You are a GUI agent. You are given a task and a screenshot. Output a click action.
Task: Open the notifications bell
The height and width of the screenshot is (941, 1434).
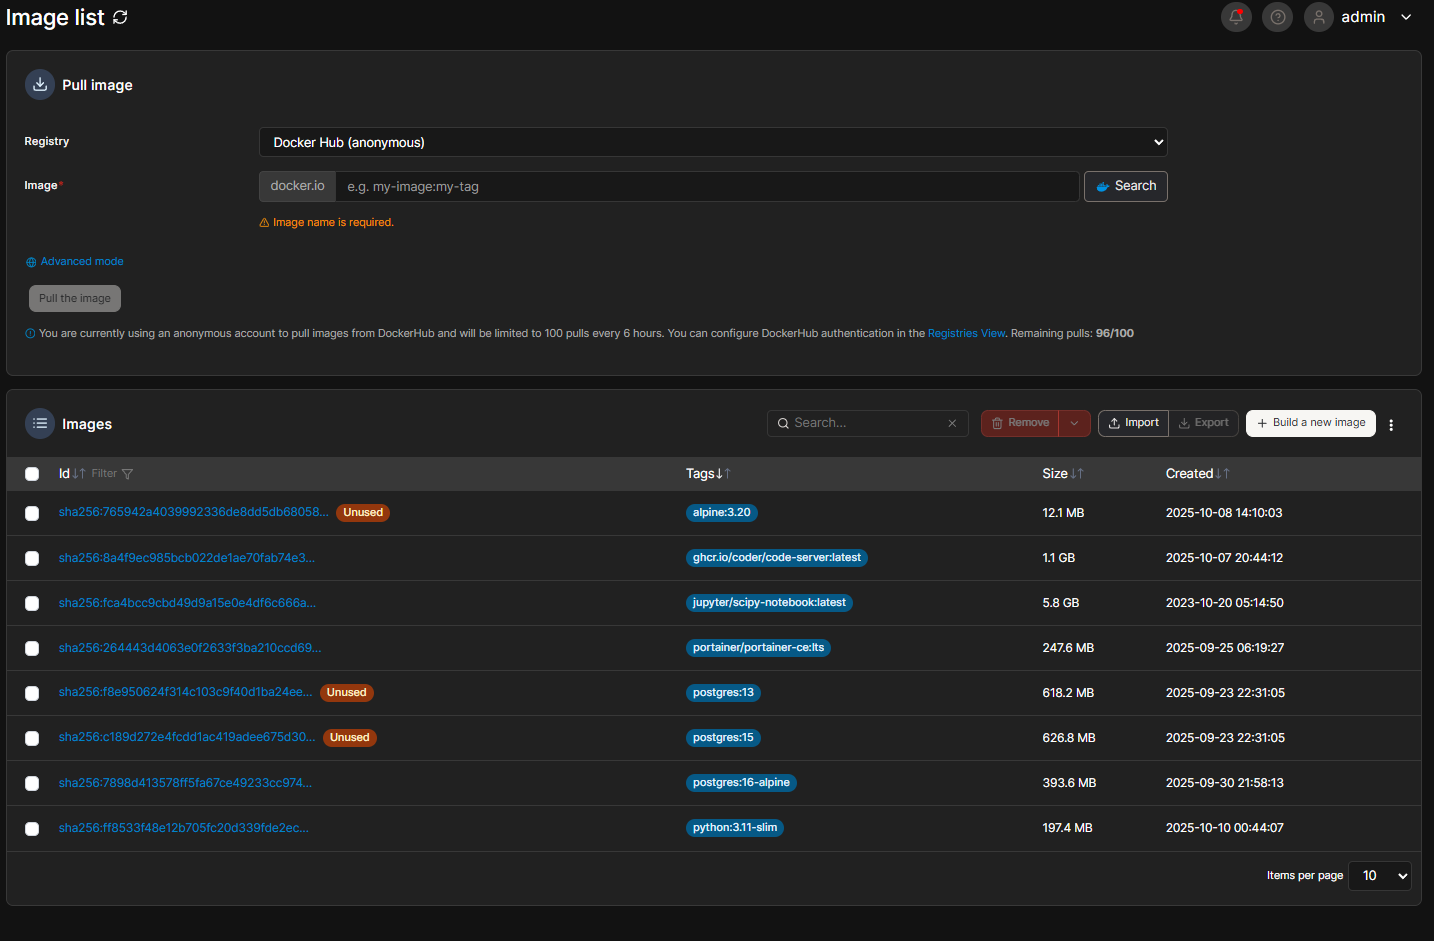click(x=1236, y=17)
